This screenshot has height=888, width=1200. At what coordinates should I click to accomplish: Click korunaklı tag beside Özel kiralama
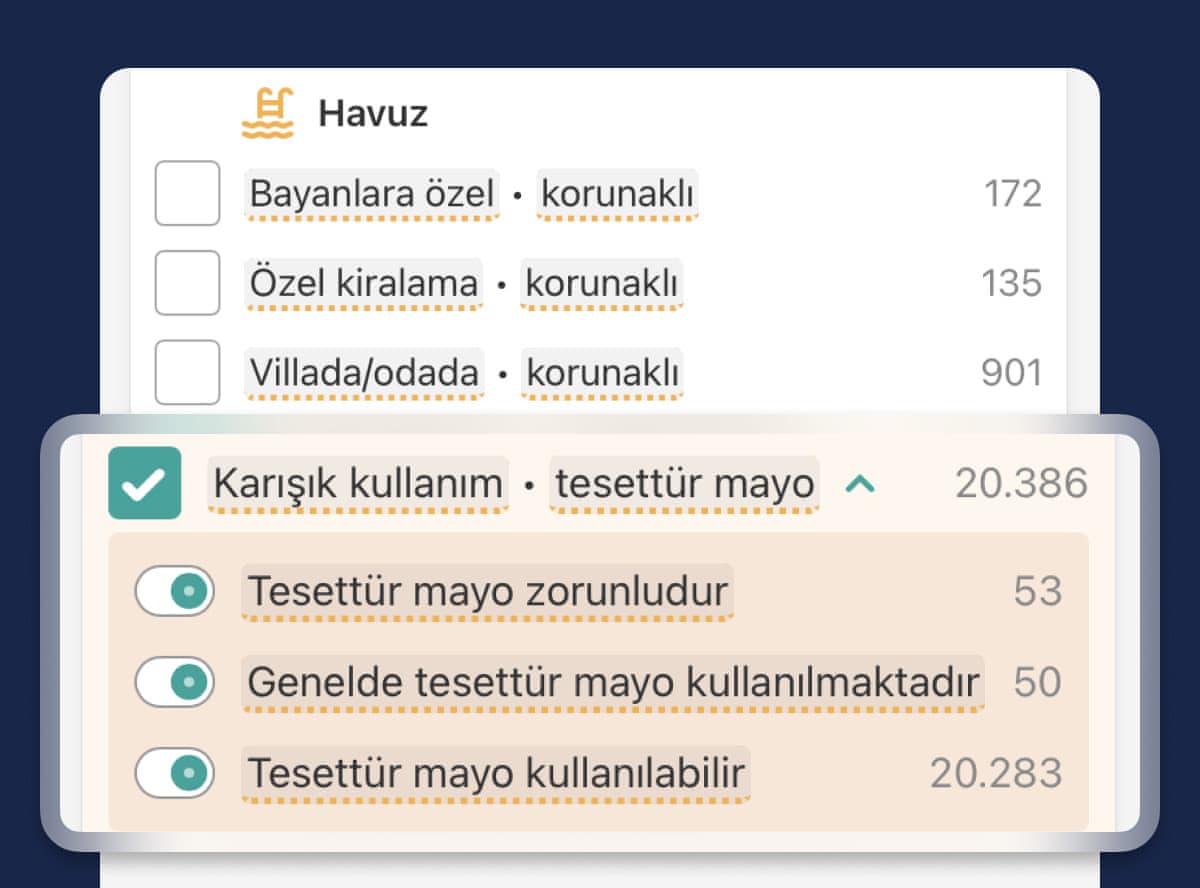pyautogui.click(x=602, y=283)
